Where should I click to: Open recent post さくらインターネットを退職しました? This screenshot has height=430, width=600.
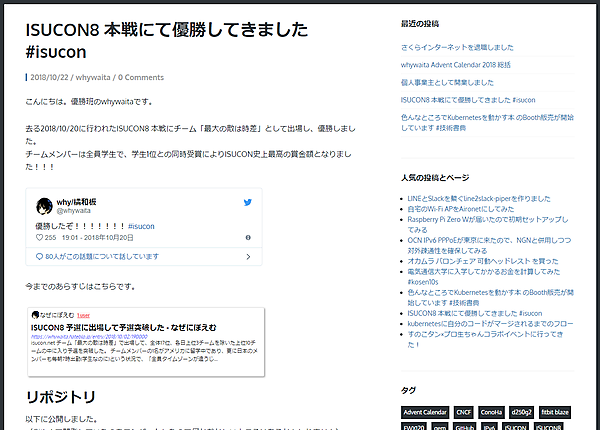point(456,47)
